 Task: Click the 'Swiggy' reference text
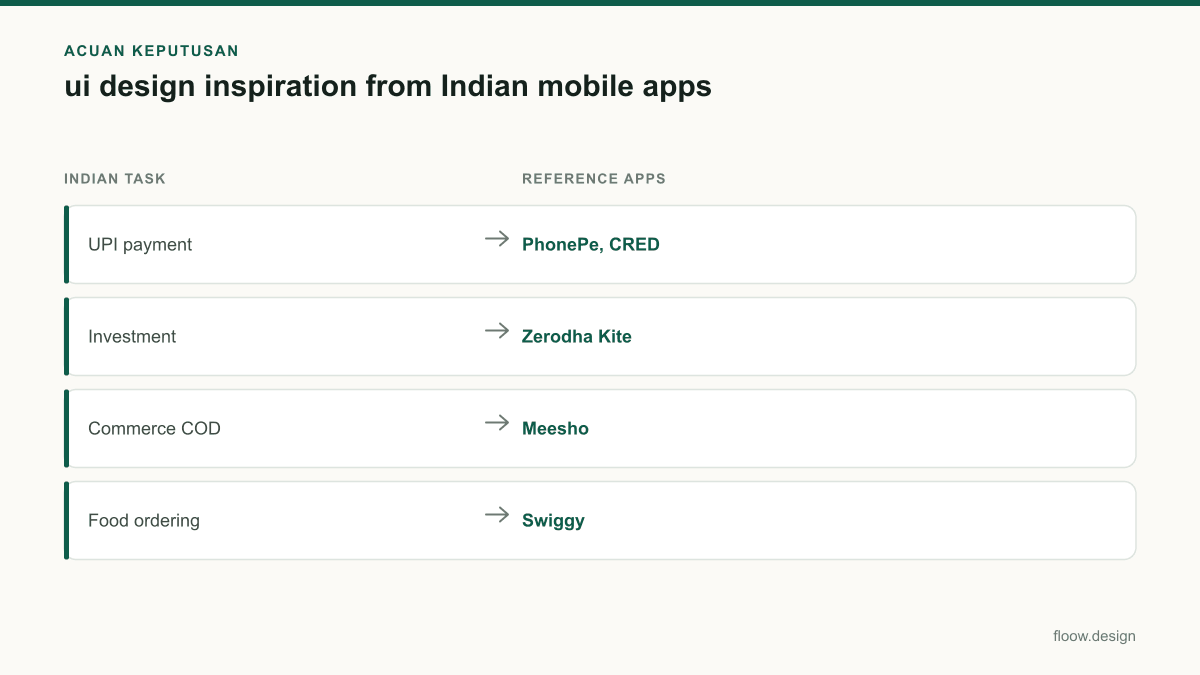coord(553,521)
